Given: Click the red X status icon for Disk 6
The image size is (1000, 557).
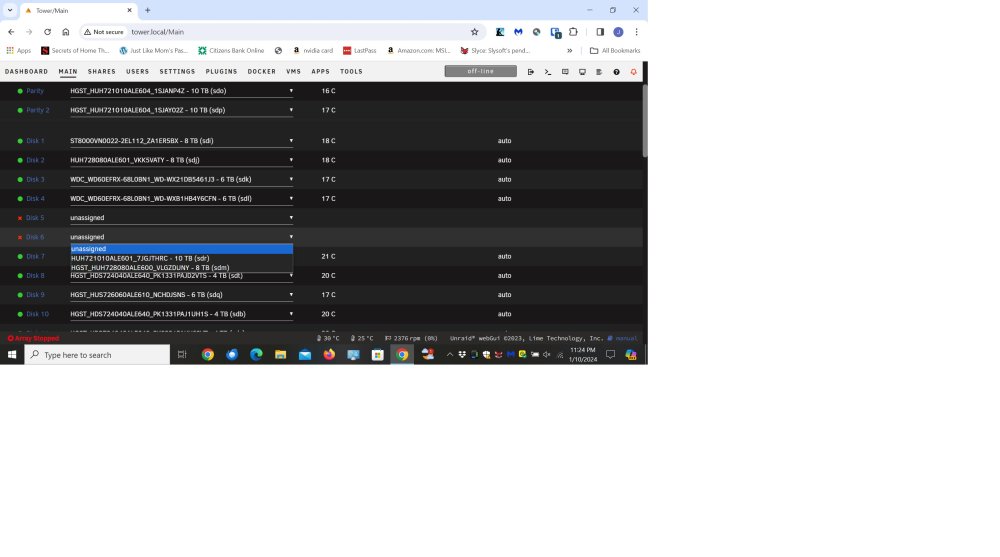Looking at the screenshot, I should tap(20, 237).
